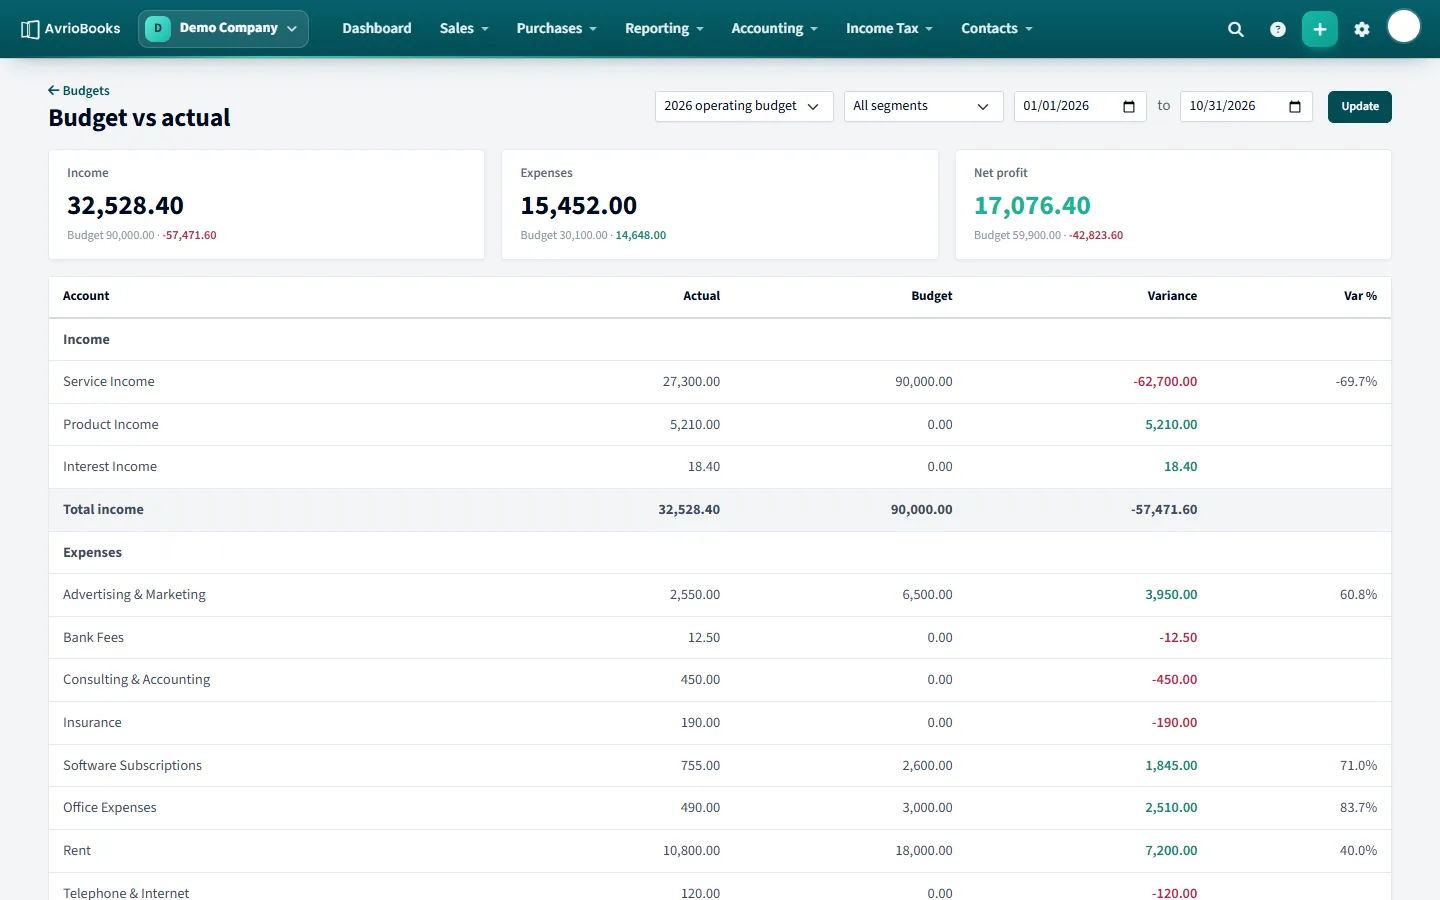Click the Consulting & Accounting account label
This screenshot has width=1440, height=900.
click(x=137, y=680)
